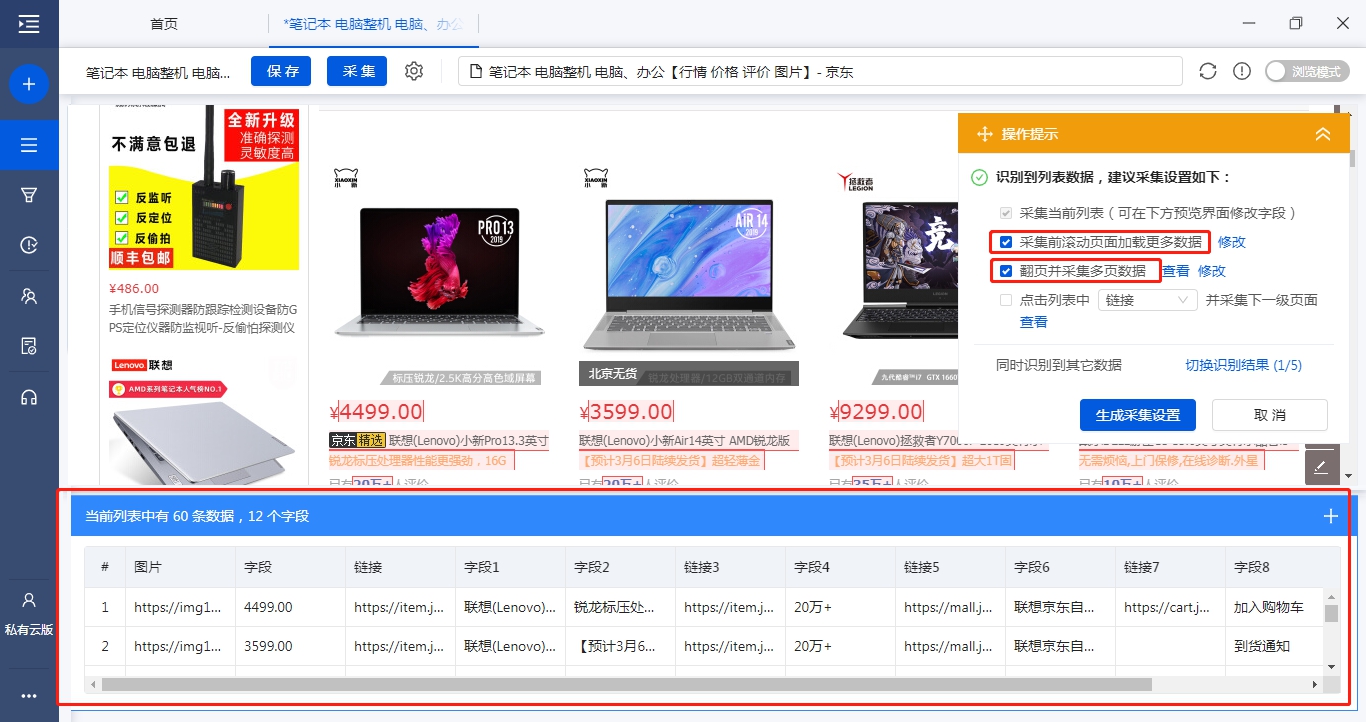
Task: Click 查看 link beside pagination option
Action: 1176,271
